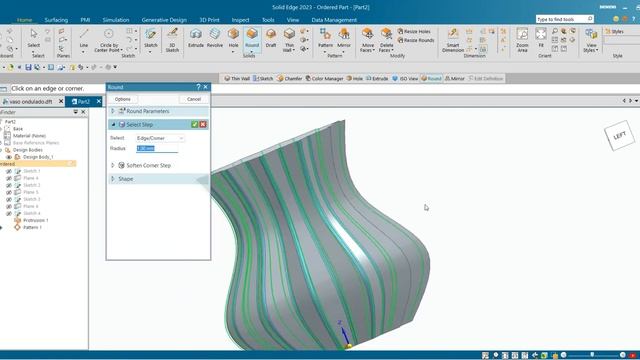Switch to the Surfacing tab

[56, 20]
